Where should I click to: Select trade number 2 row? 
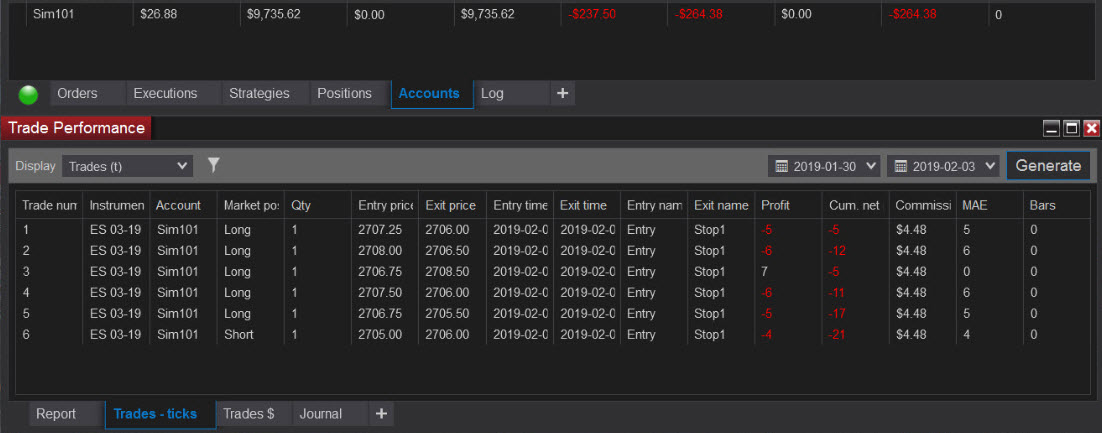553,251
